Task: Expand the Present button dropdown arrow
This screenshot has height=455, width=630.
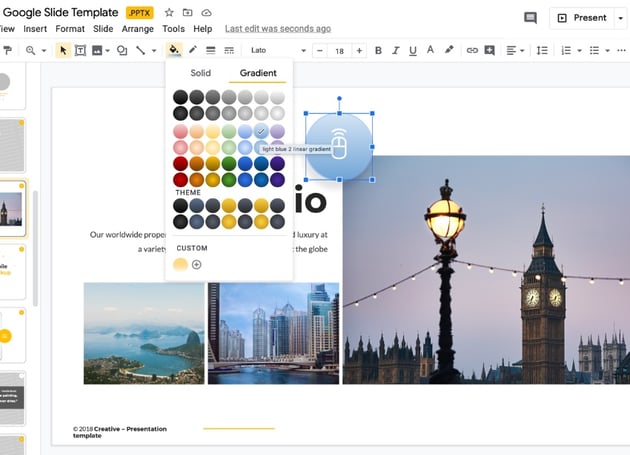Action: point(620,18)
